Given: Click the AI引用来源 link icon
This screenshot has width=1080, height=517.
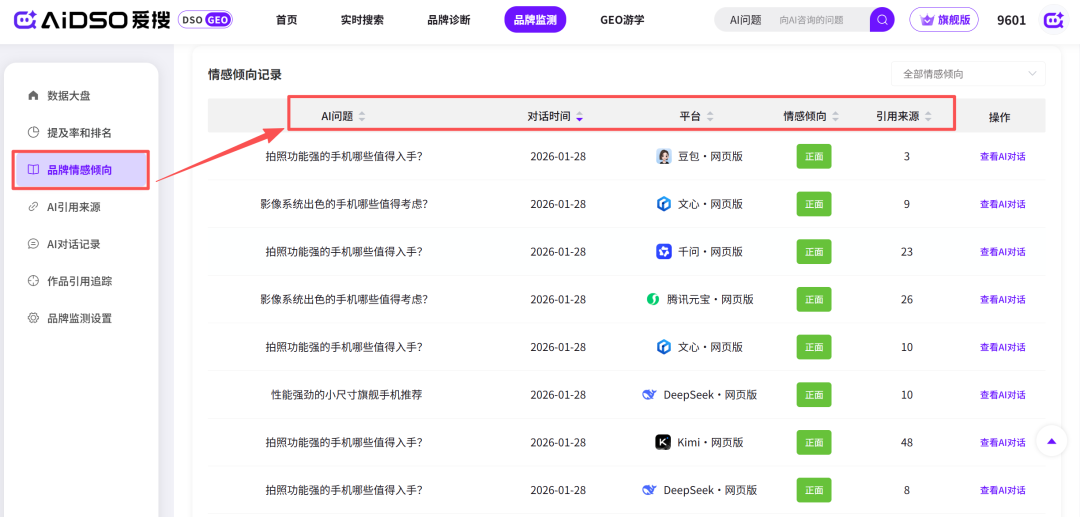Looking at the screenshot, I should 33,207.
